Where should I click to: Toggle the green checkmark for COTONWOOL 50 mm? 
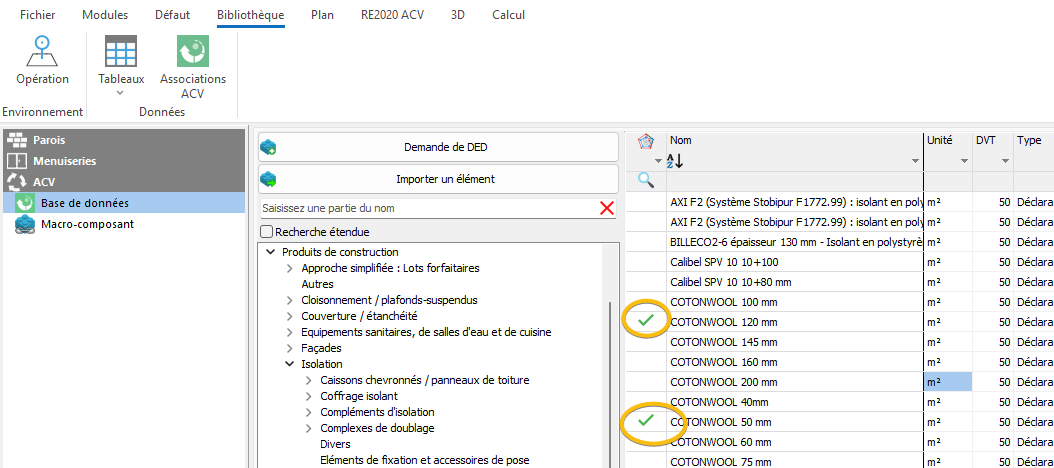pyautogui.click(x=646, y=421)
